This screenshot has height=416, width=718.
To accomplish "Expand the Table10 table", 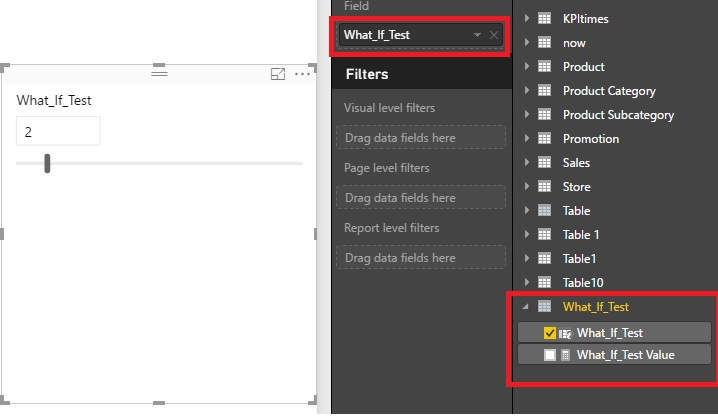I will (527, 282).
